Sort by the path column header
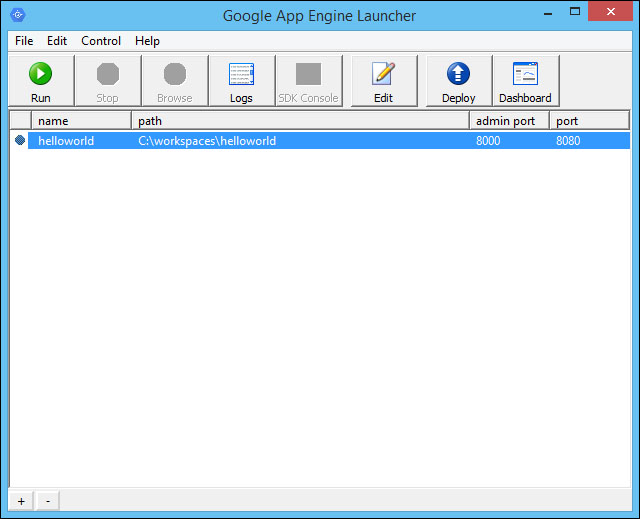Screen dimensions: 640x519 click(x=300, y=121)
